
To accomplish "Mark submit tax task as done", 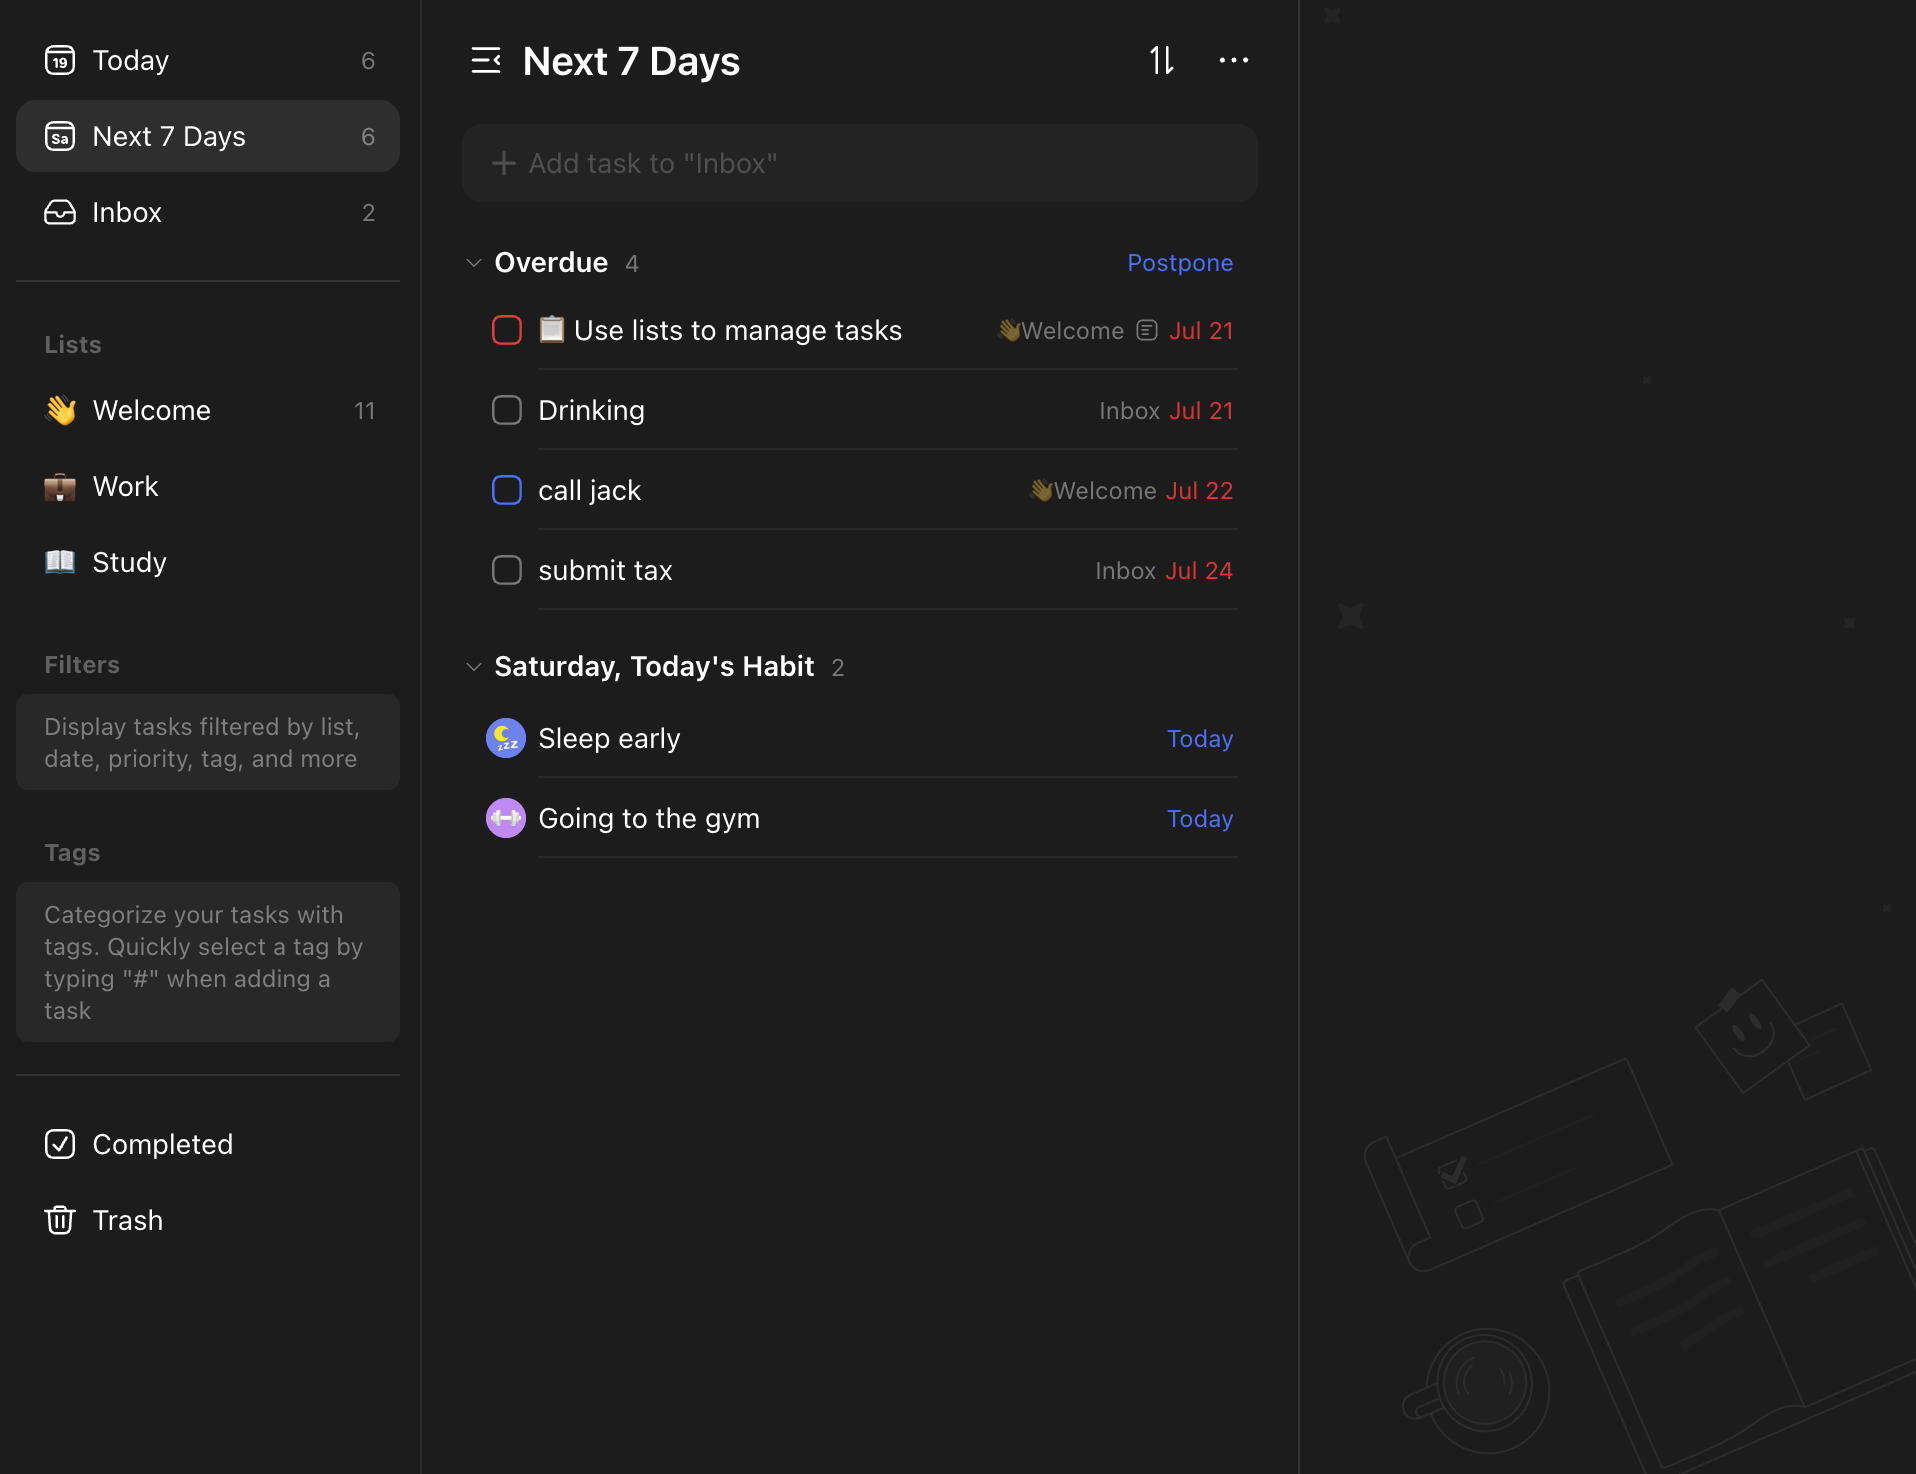I will coord(507,571).
